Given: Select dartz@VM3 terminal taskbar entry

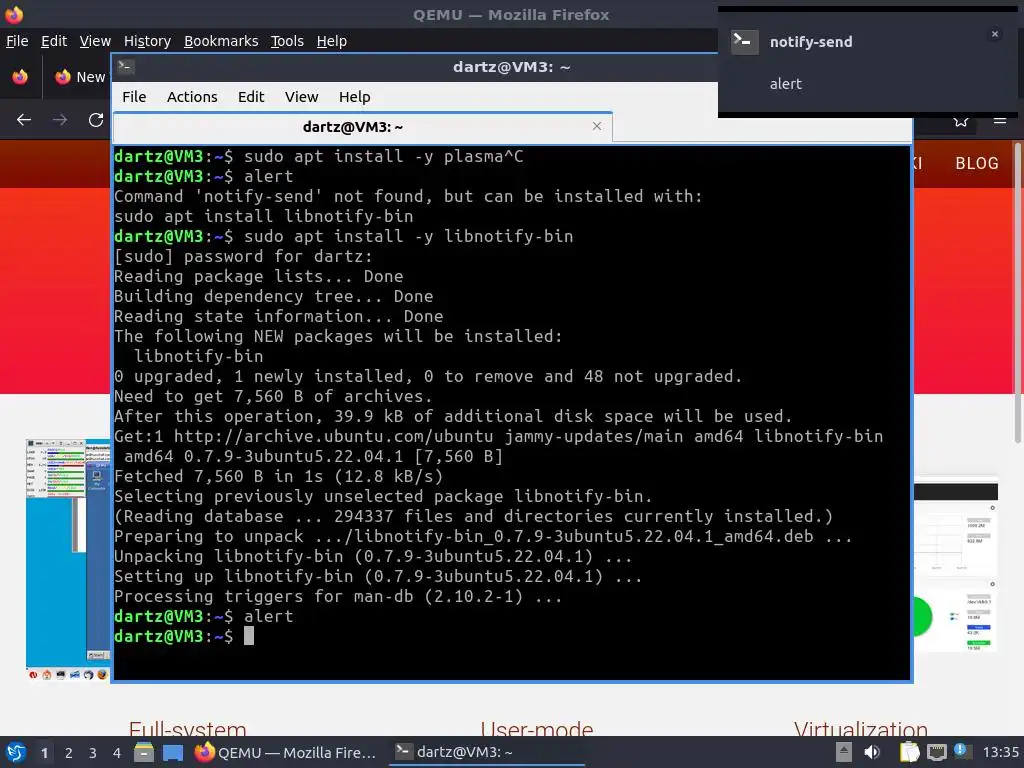Looking at the screenshot, I should coord(487,752).
